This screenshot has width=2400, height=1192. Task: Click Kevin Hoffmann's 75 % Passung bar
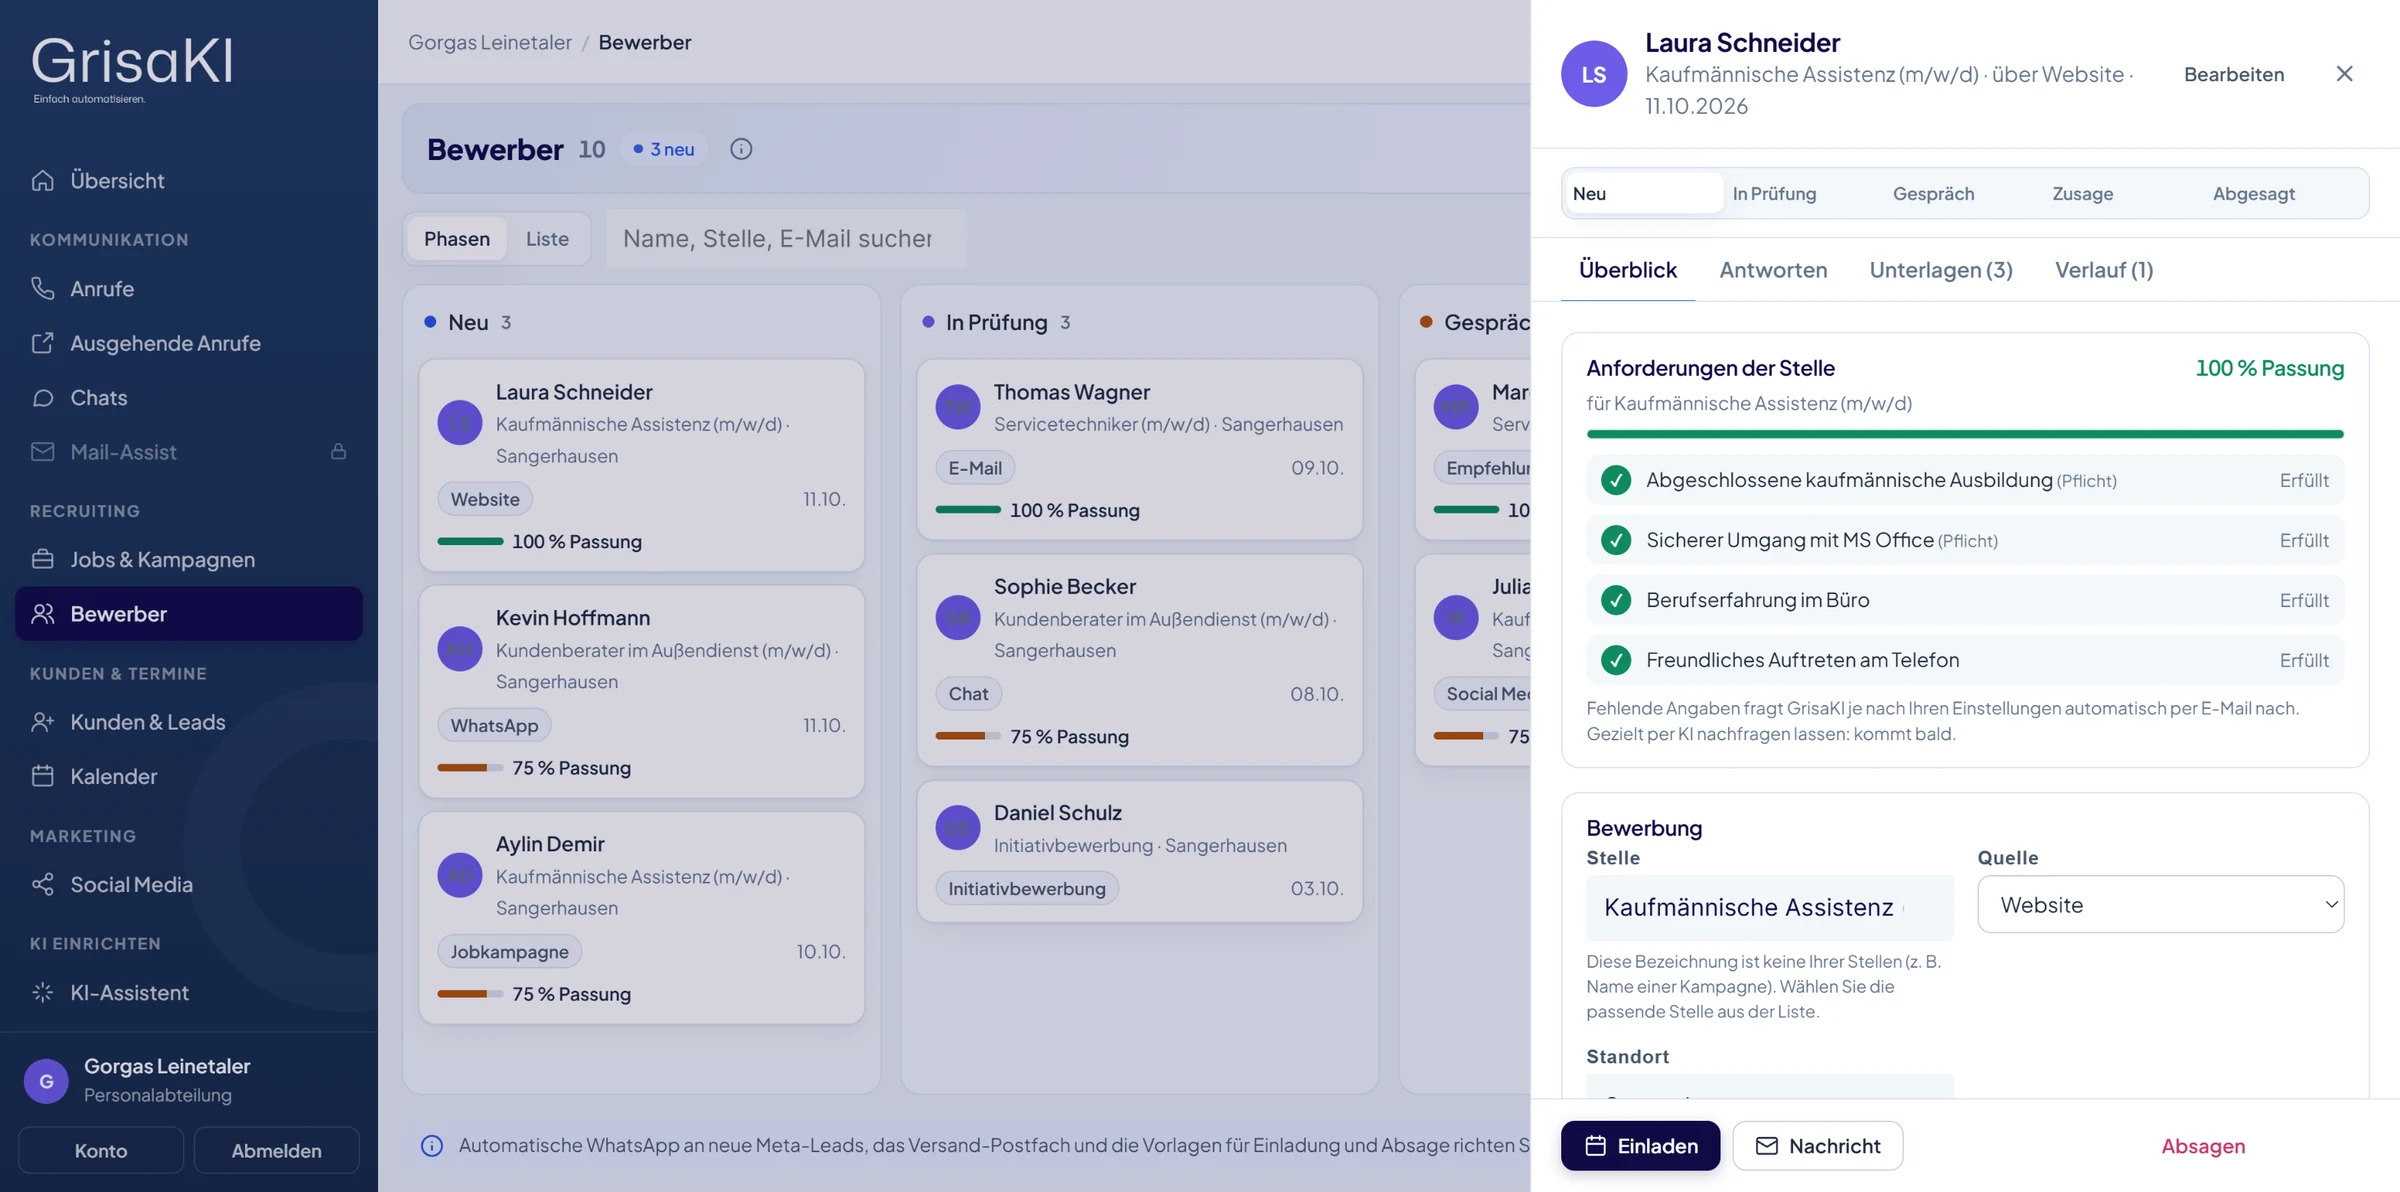tap(470, 768)
